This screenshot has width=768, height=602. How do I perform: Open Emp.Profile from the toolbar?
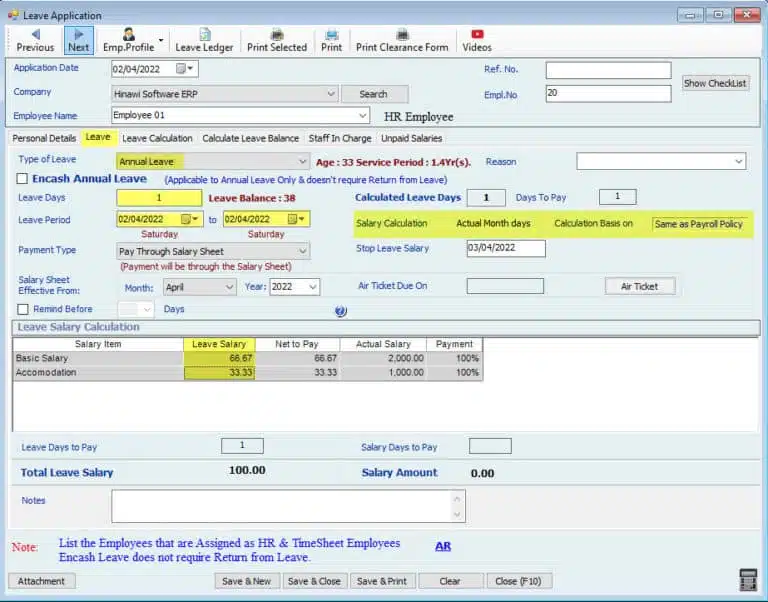coord(129,40)
